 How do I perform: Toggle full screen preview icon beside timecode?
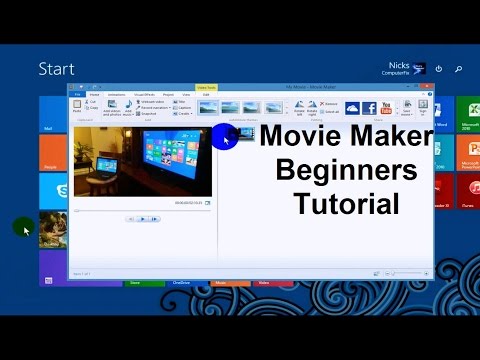tap(208, 203)
